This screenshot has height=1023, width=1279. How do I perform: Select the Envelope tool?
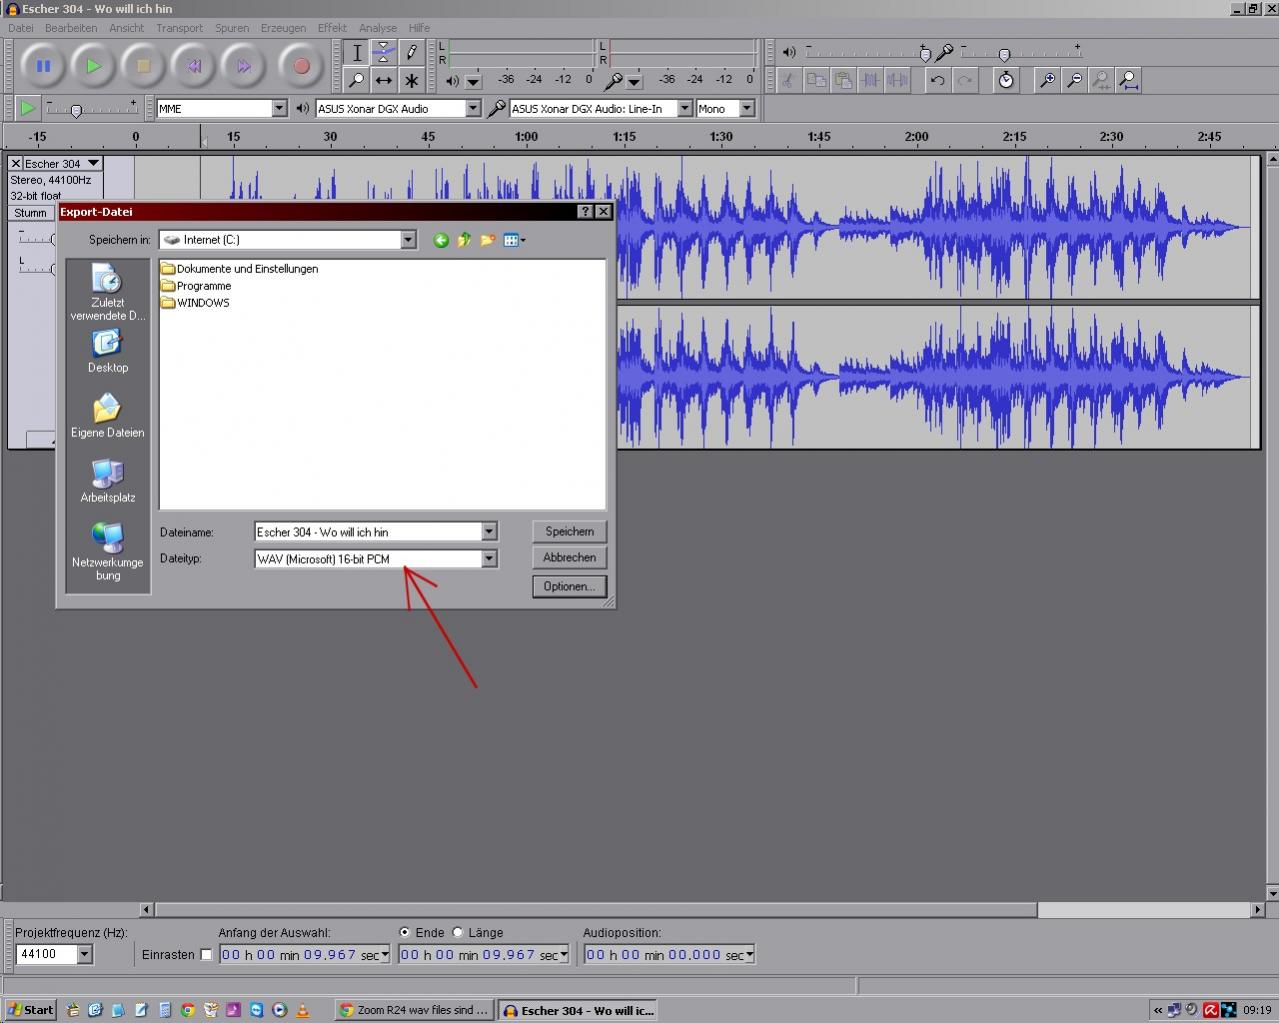pyautogui.click(x=383, y=53)
